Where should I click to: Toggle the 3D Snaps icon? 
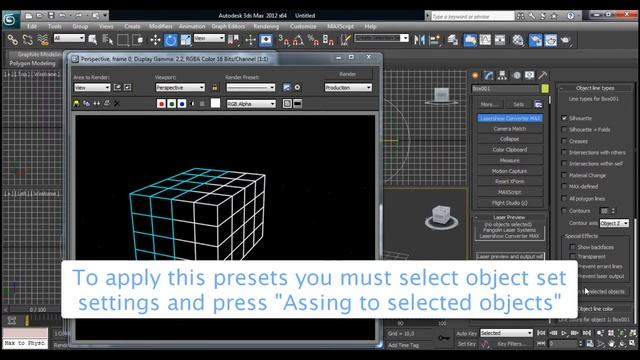[x=283, y=40]
